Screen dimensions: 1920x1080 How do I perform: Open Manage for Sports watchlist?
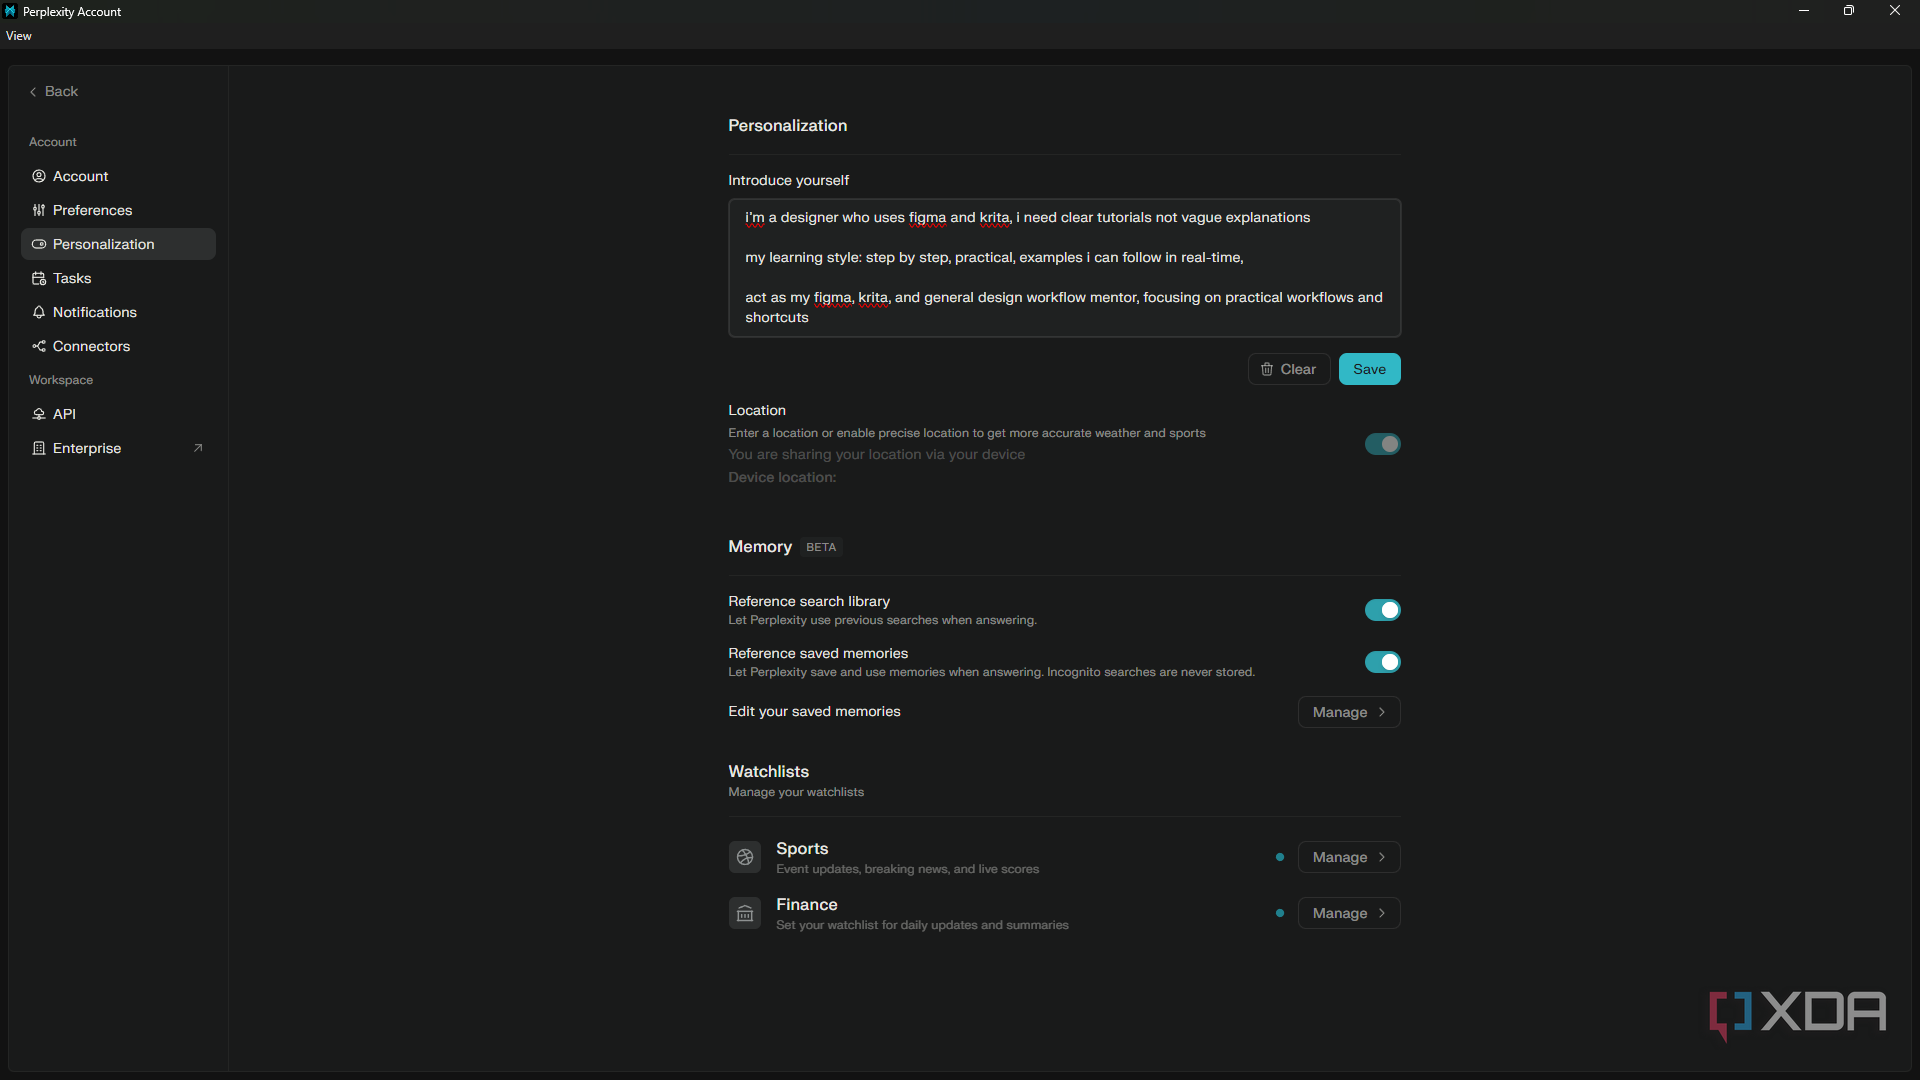click(x=1349, y=857)
